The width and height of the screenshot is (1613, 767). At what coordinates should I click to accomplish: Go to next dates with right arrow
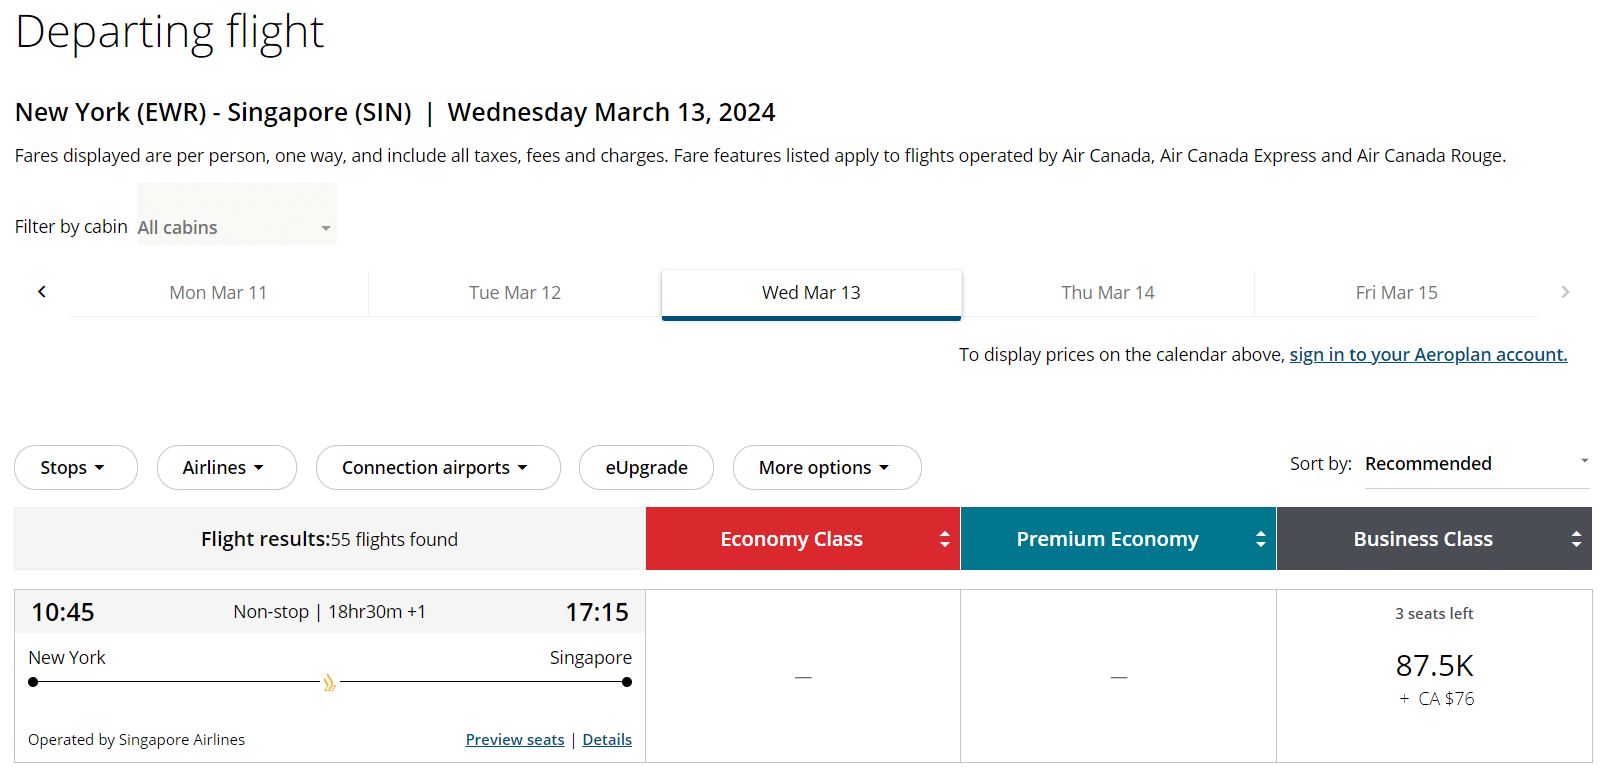[1565, 292]
